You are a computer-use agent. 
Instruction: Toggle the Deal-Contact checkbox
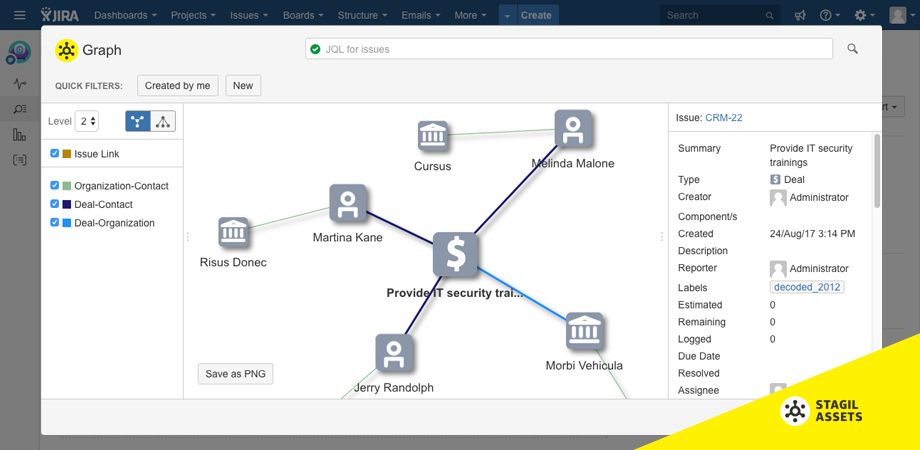pyautogui.click(x=55, y=204)
